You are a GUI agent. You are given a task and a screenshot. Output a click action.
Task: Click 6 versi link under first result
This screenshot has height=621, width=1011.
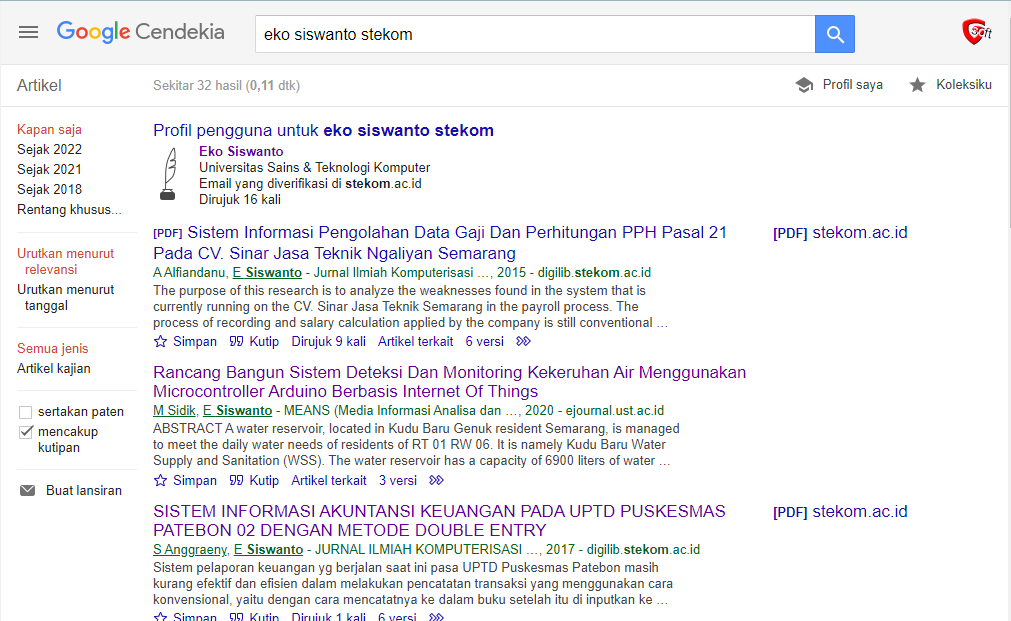click(484, 341)
